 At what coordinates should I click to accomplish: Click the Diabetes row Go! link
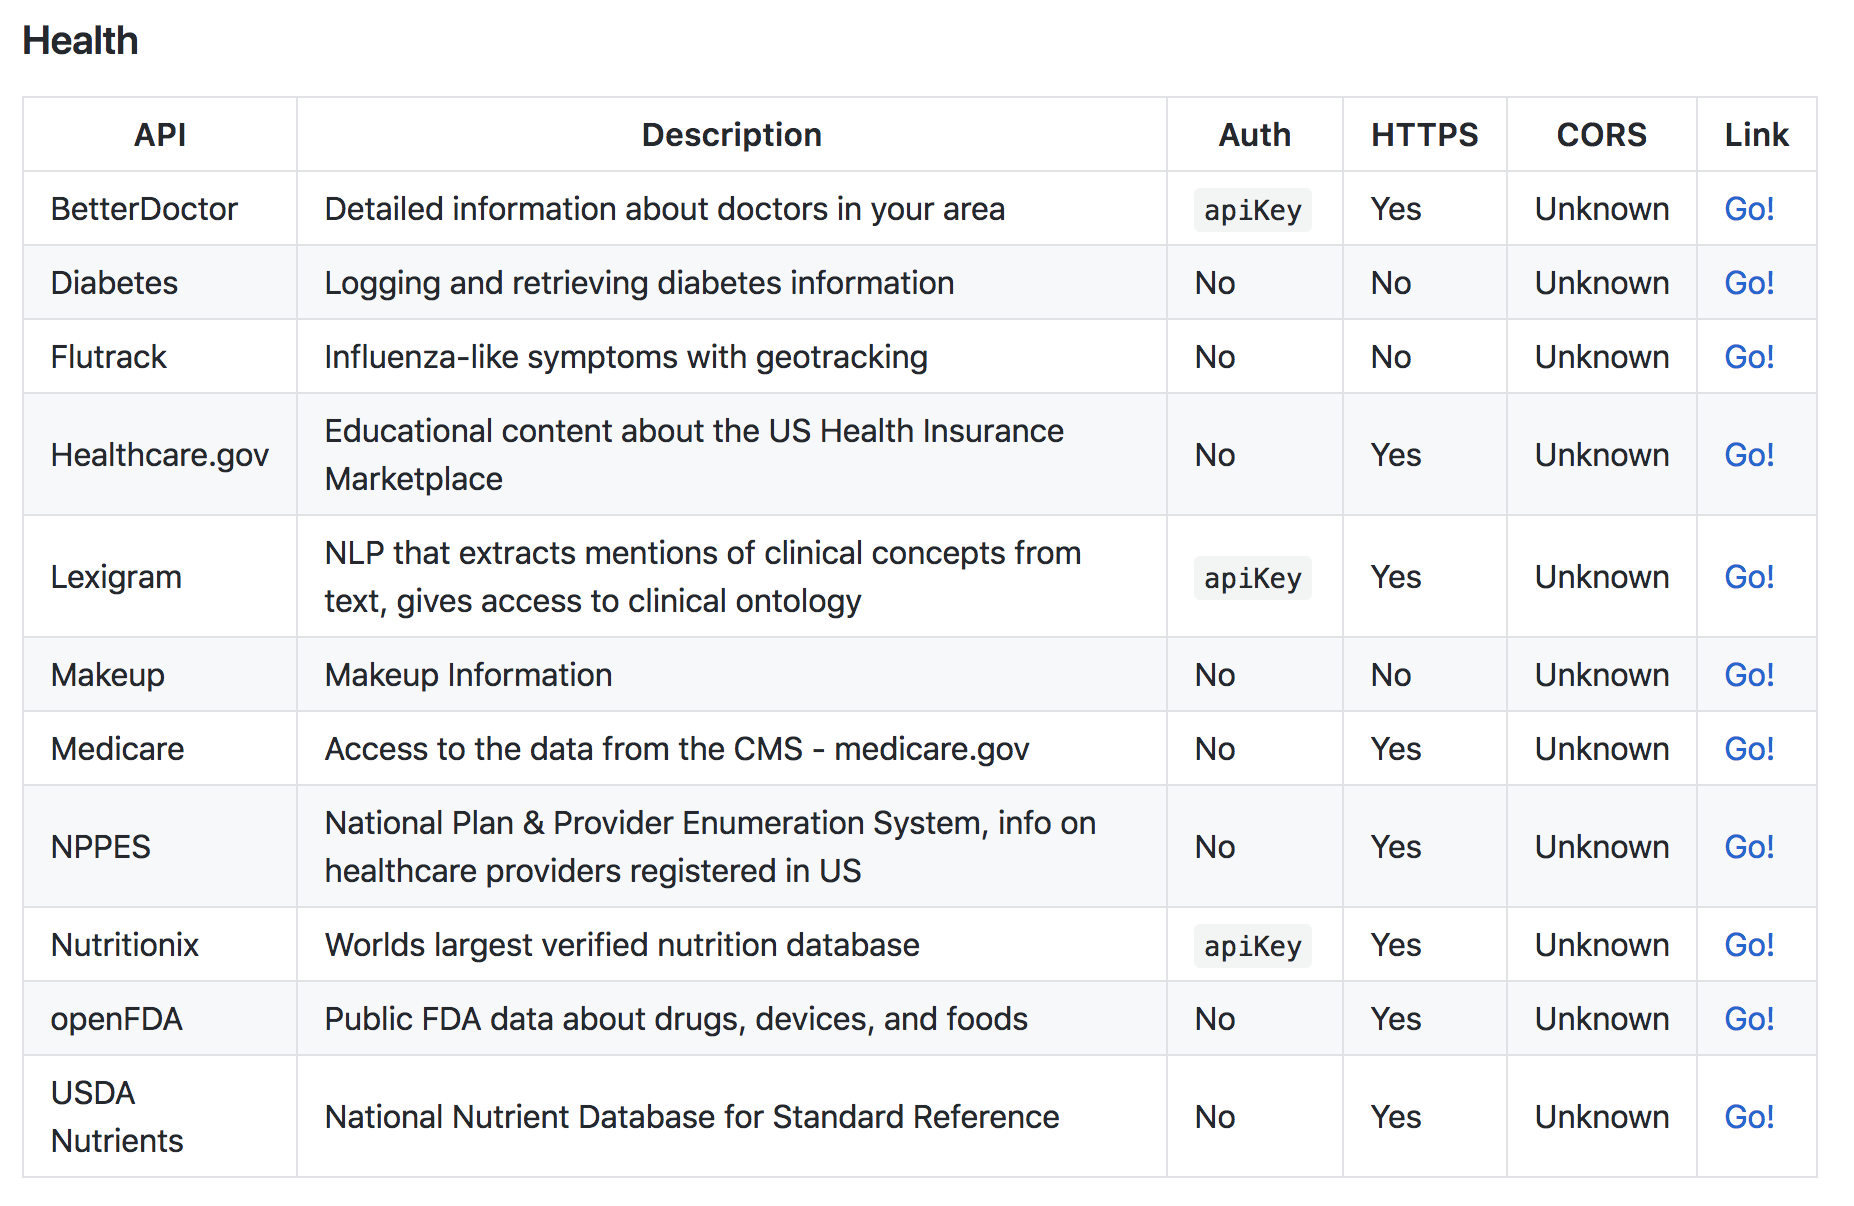click(x=1748, y=283)
